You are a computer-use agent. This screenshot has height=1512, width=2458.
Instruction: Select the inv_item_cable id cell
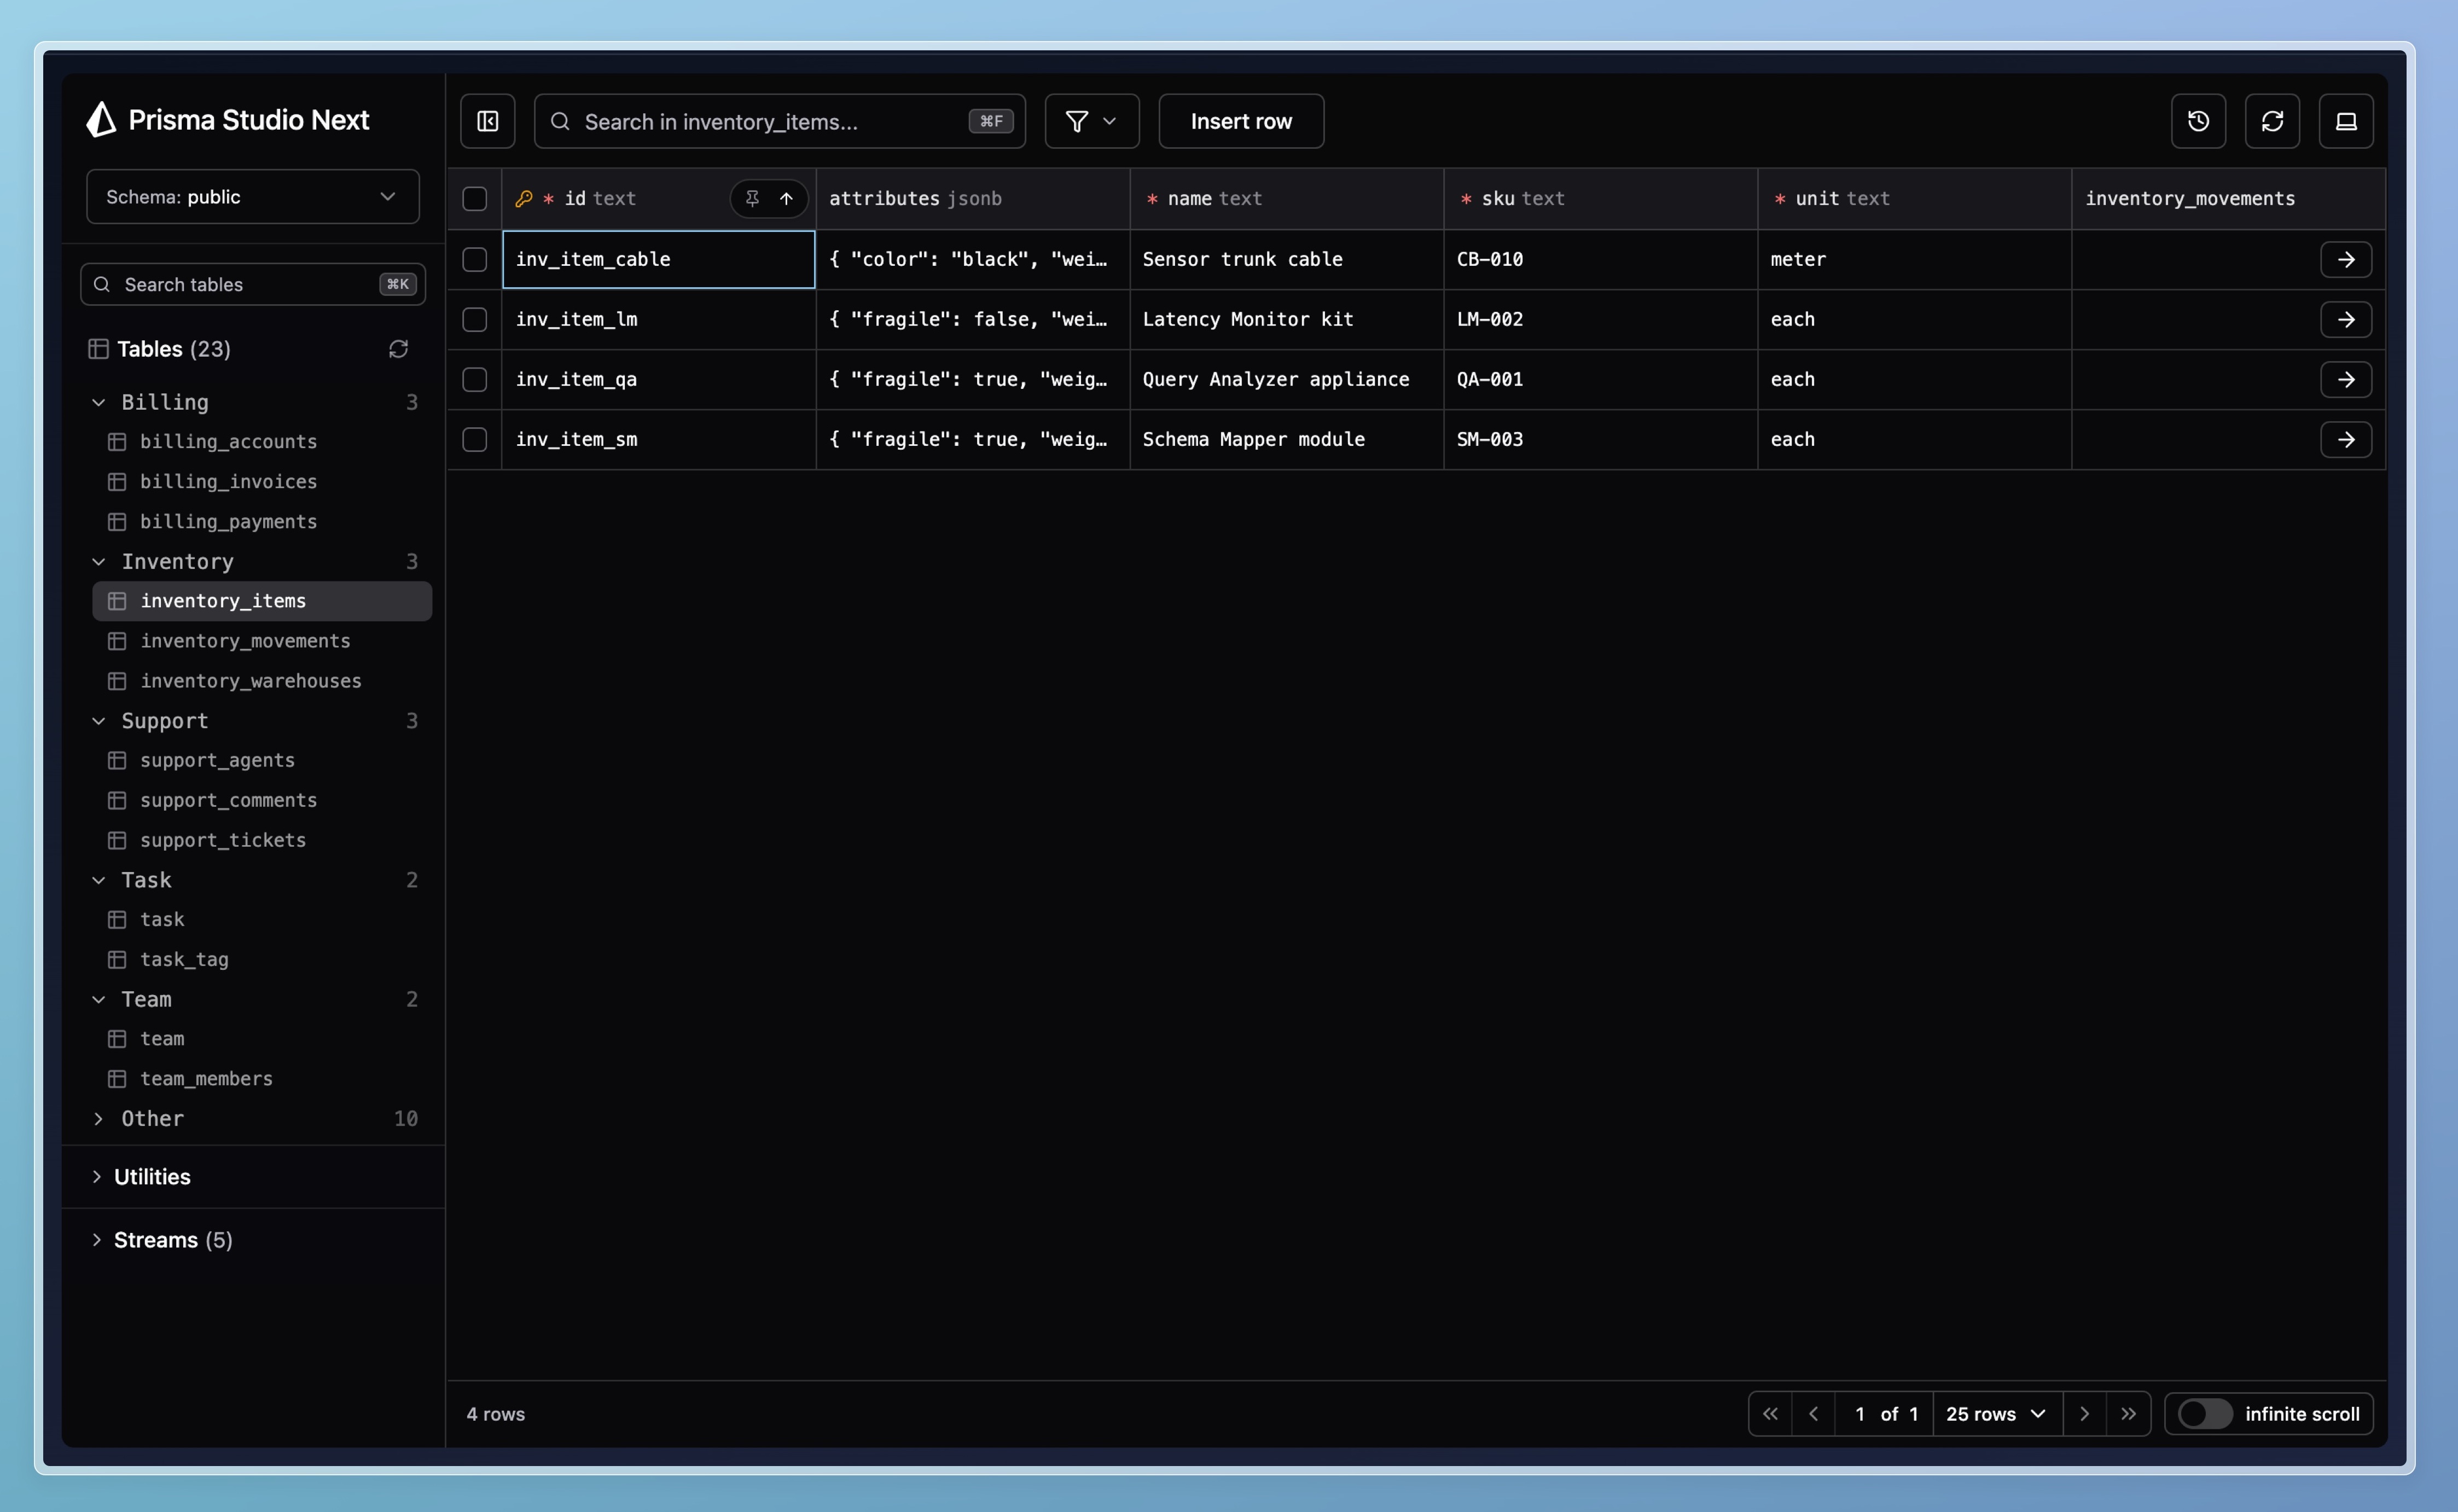659,259
